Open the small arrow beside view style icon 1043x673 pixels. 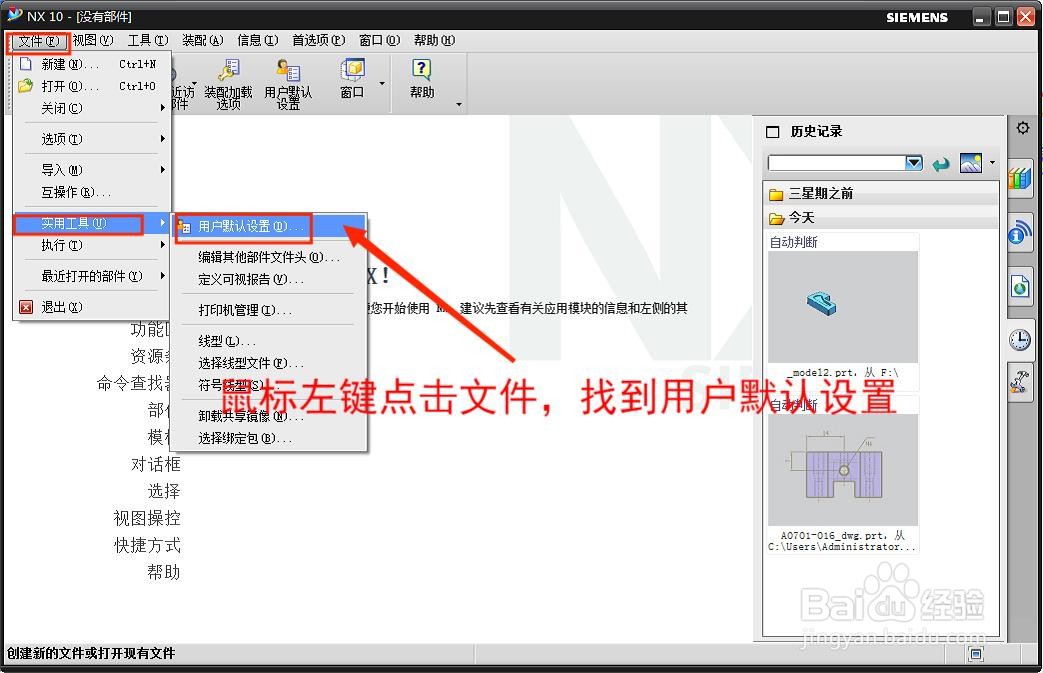tap(992, 162)
